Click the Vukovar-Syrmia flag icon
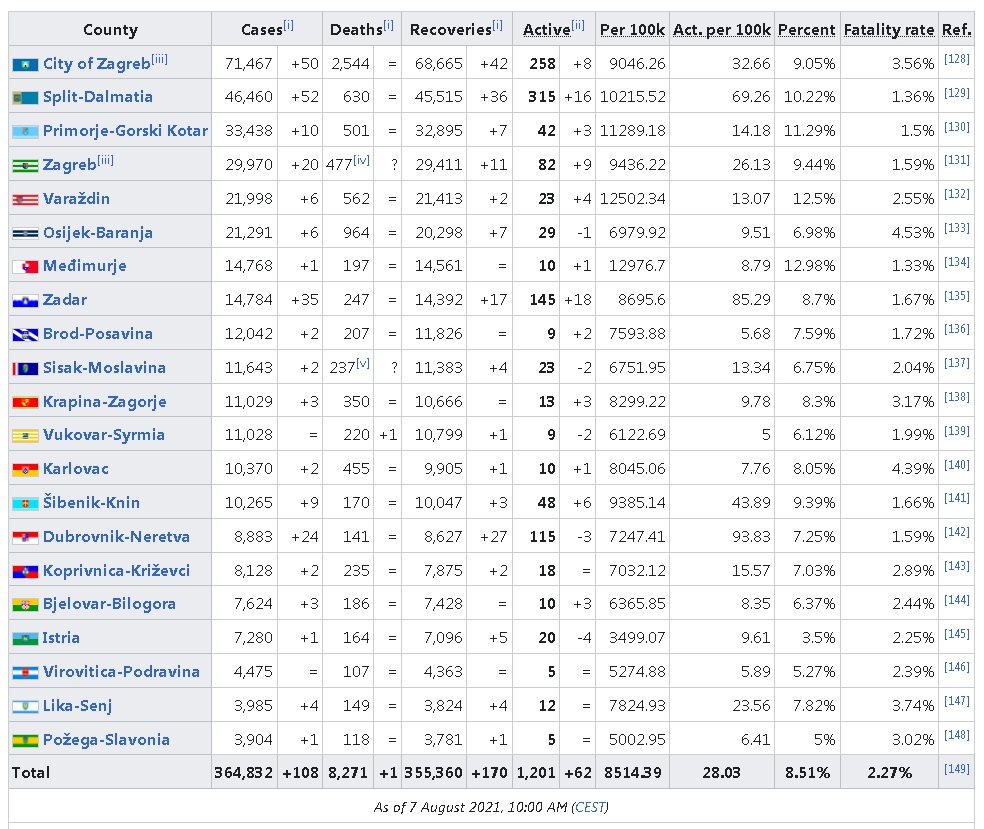984x829 pixels. point(25,436)
